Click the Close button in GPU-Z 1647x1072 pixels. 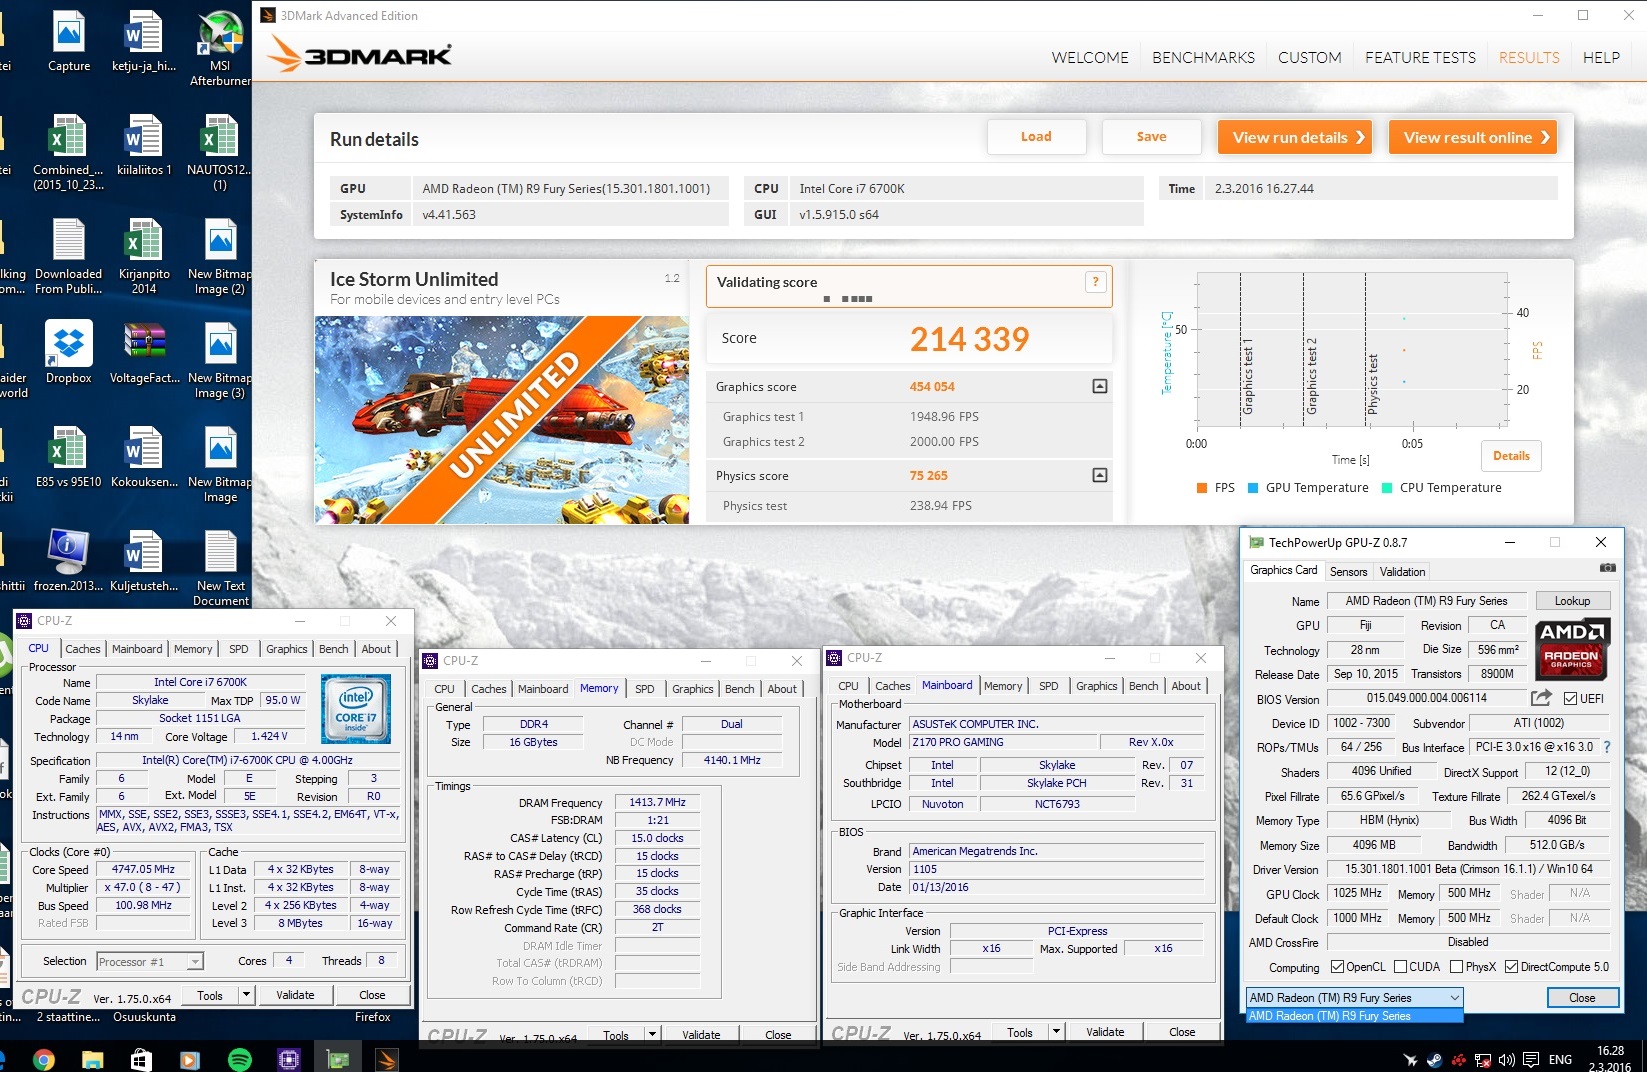click(1582, 998)
